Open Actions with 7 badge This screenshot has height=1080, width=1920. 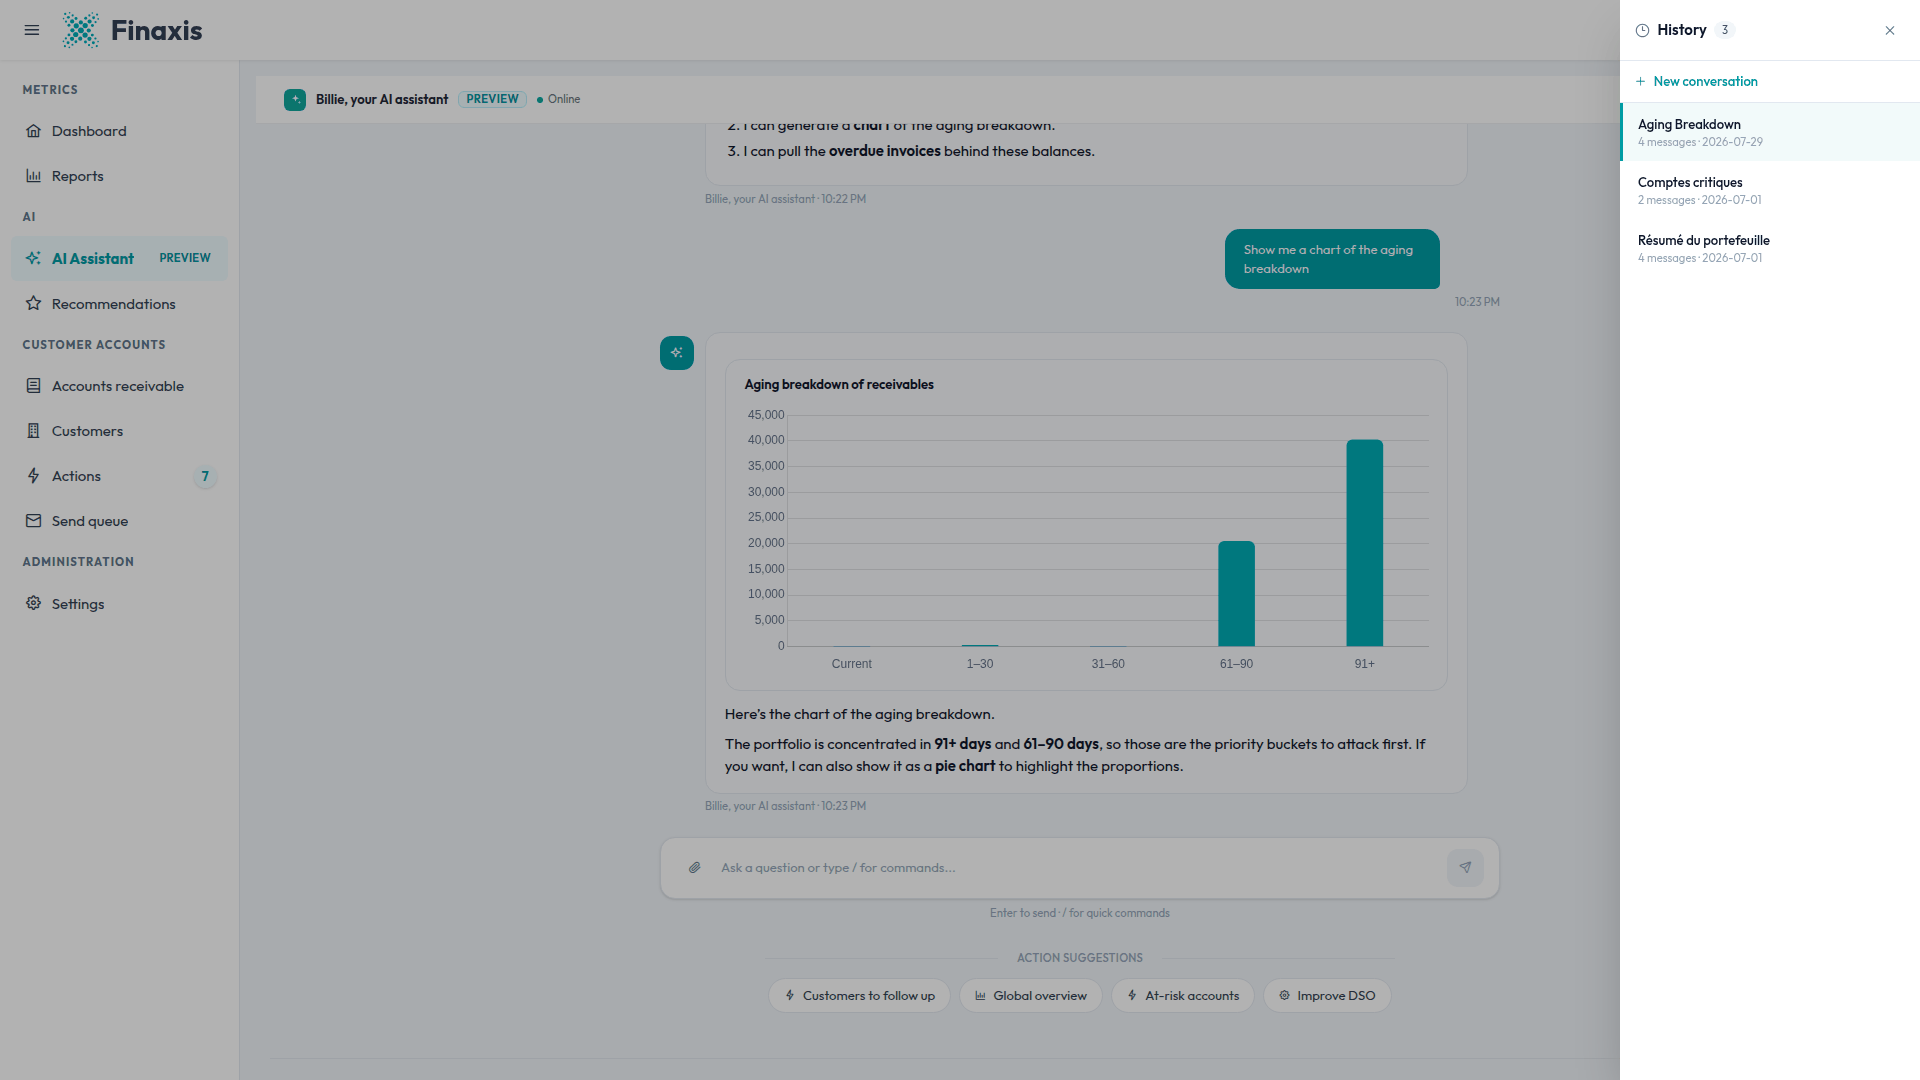(x=120, y=476)
